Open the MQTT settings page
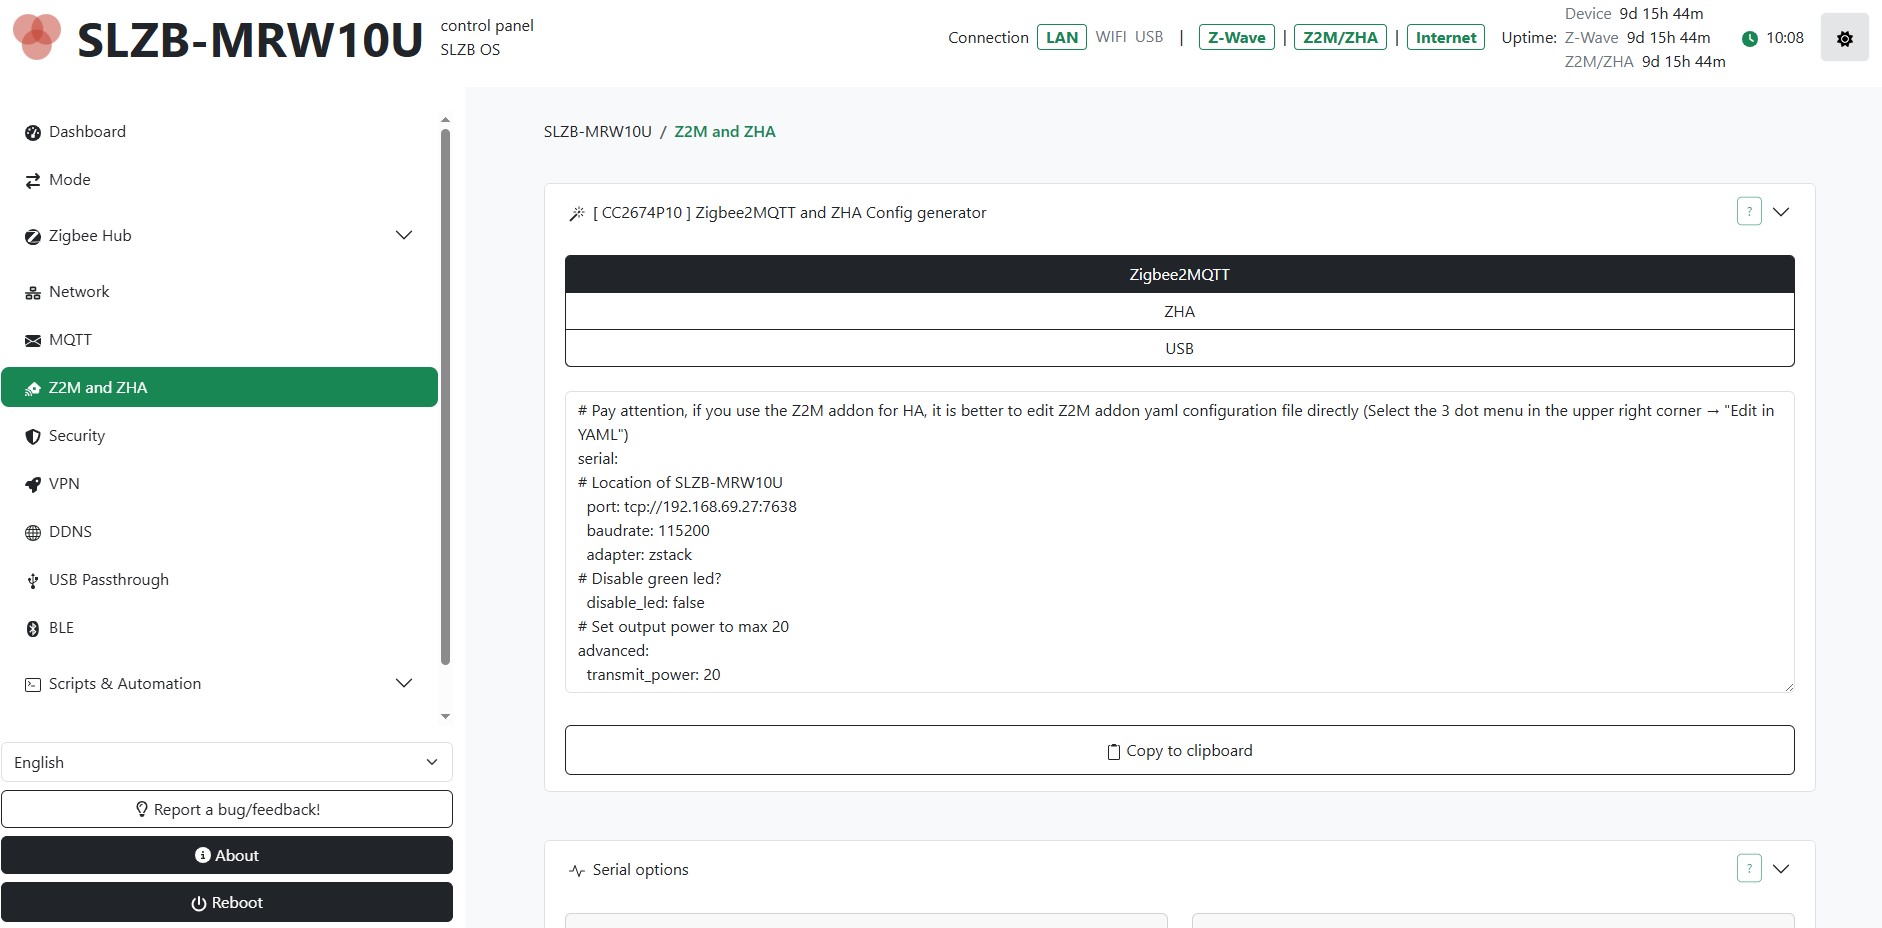Screen dimensions: 1882x928 219,340
